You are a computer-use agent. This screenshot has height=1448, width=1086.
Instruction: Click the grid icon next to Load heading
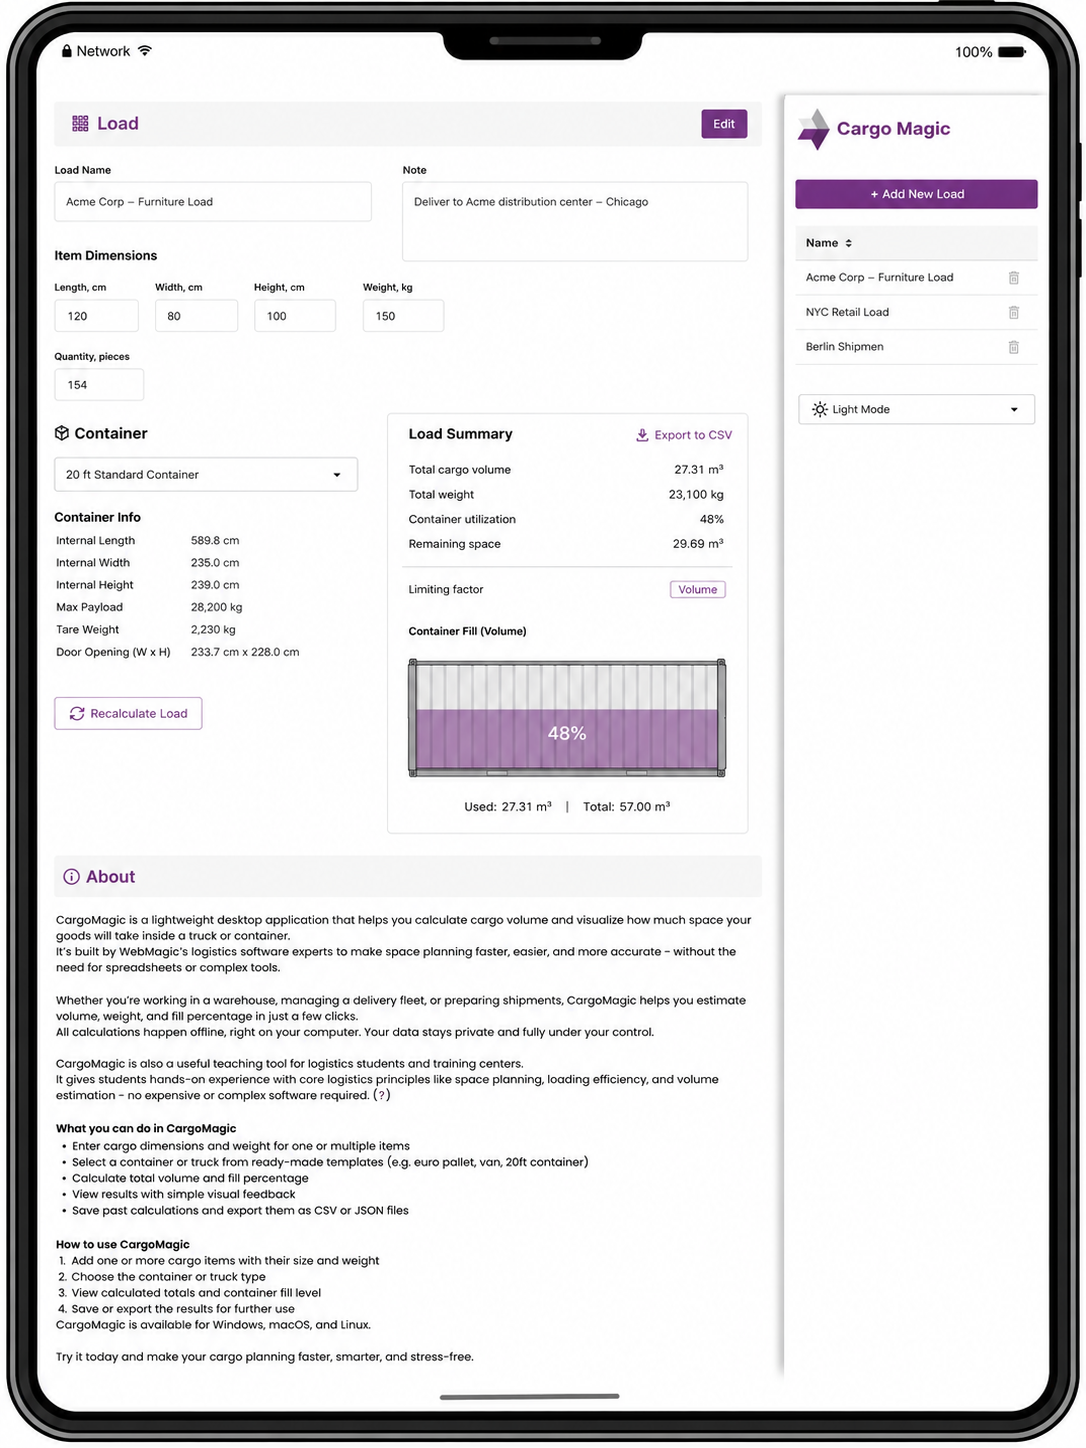pyautogui.click(x=80, y=124)
